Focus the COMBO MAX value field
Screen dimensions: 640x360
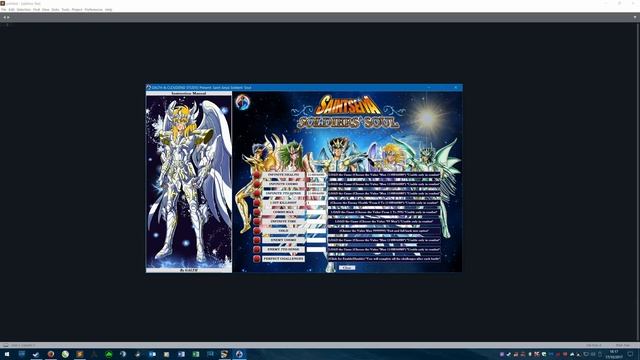click(x=316, y=212)
